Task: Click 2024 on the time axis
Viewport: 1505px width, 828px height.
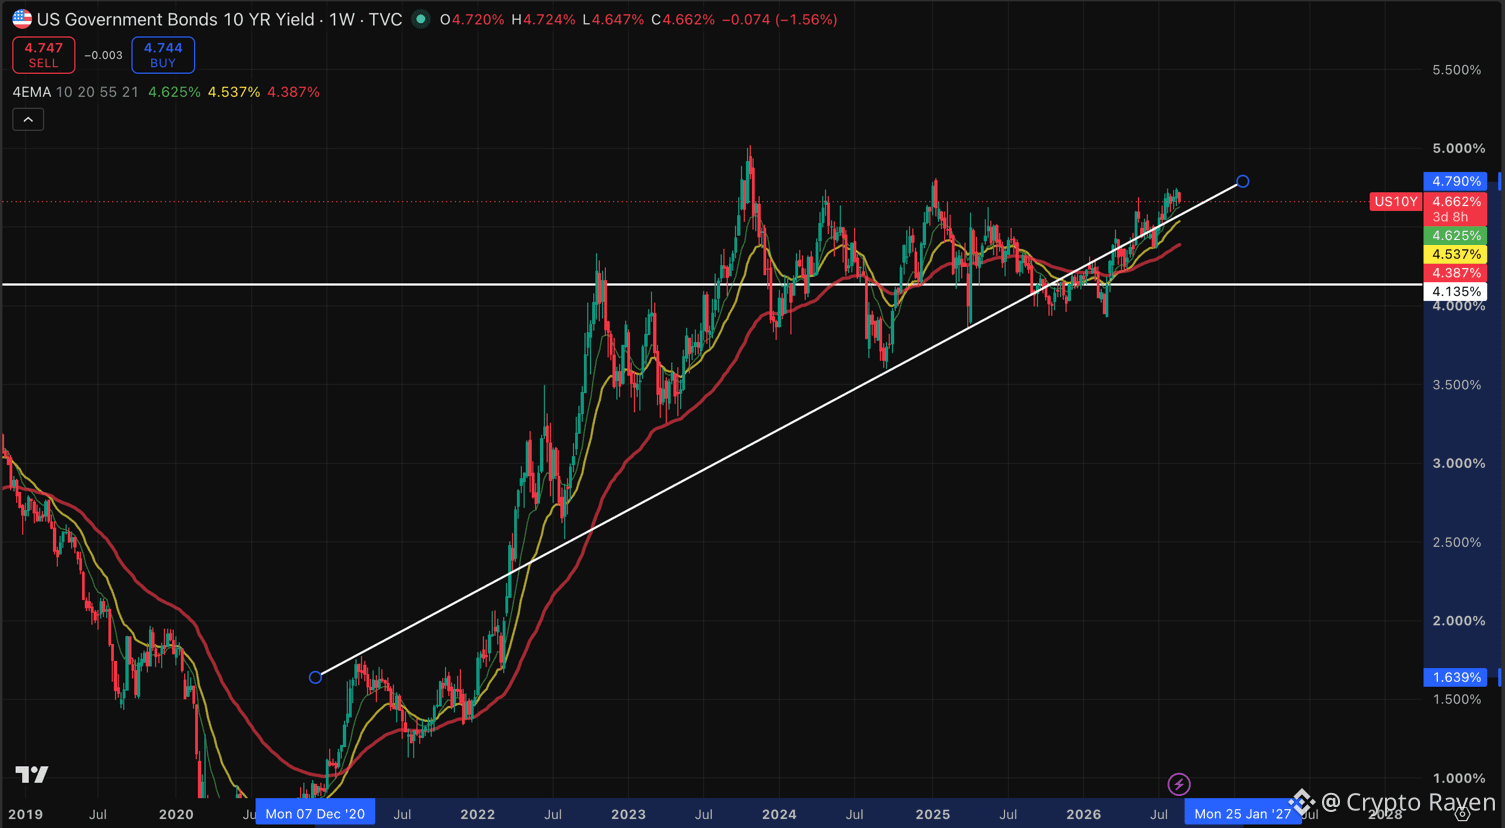Action: click(779, 814)
